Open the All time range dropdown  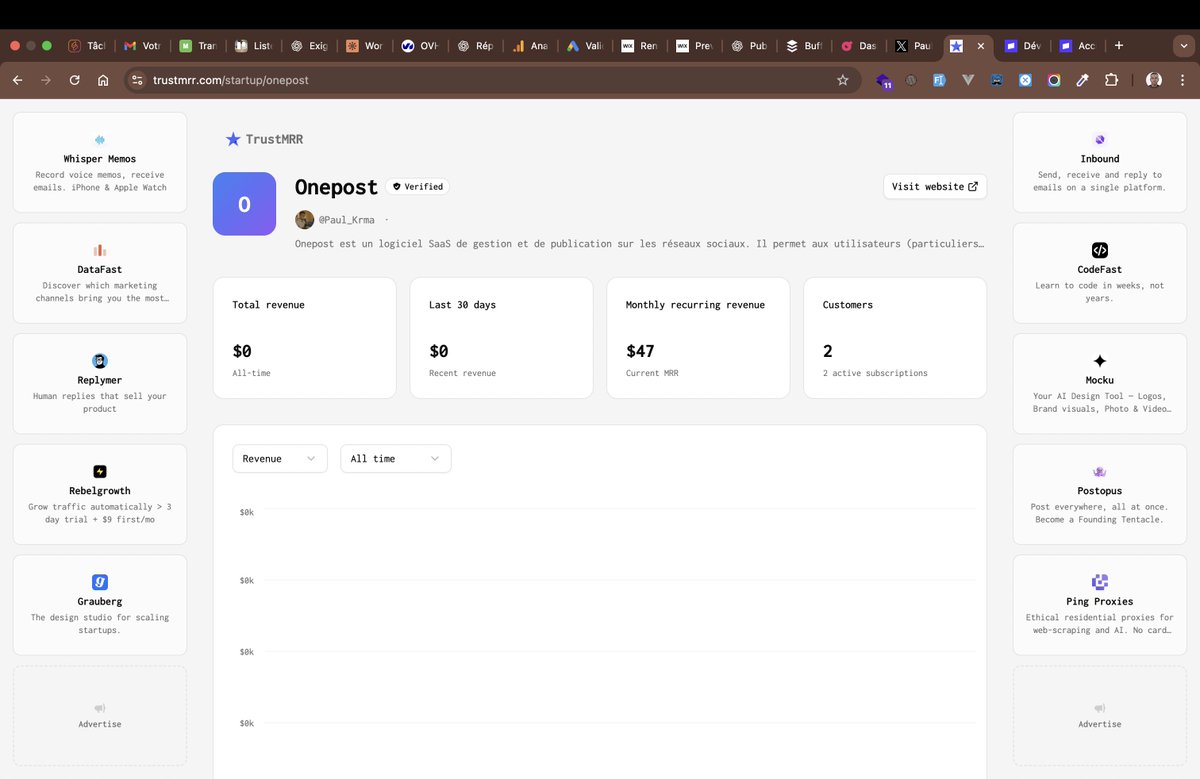tap(396, 458)
